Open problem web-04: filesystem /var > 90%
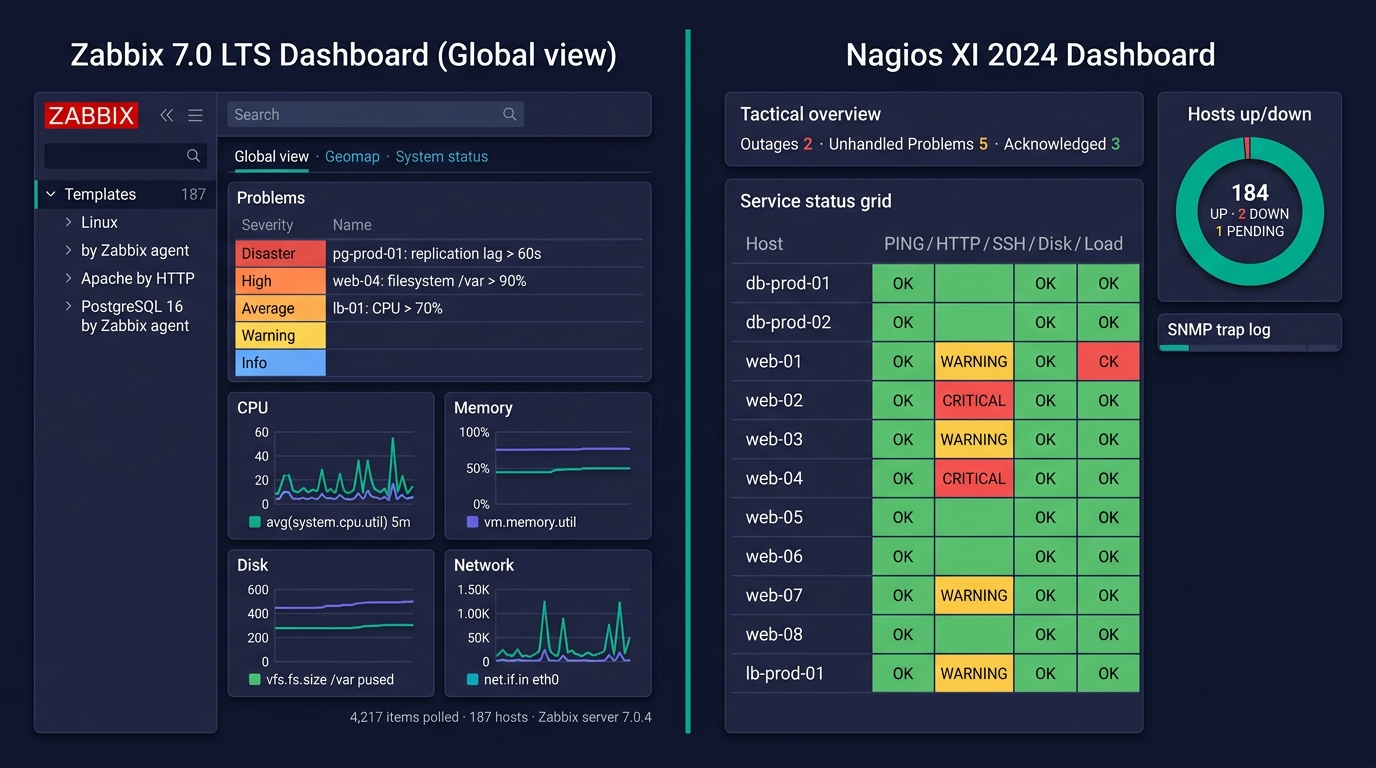Screen dimensions: 1376x768 (x=429, y=281)
